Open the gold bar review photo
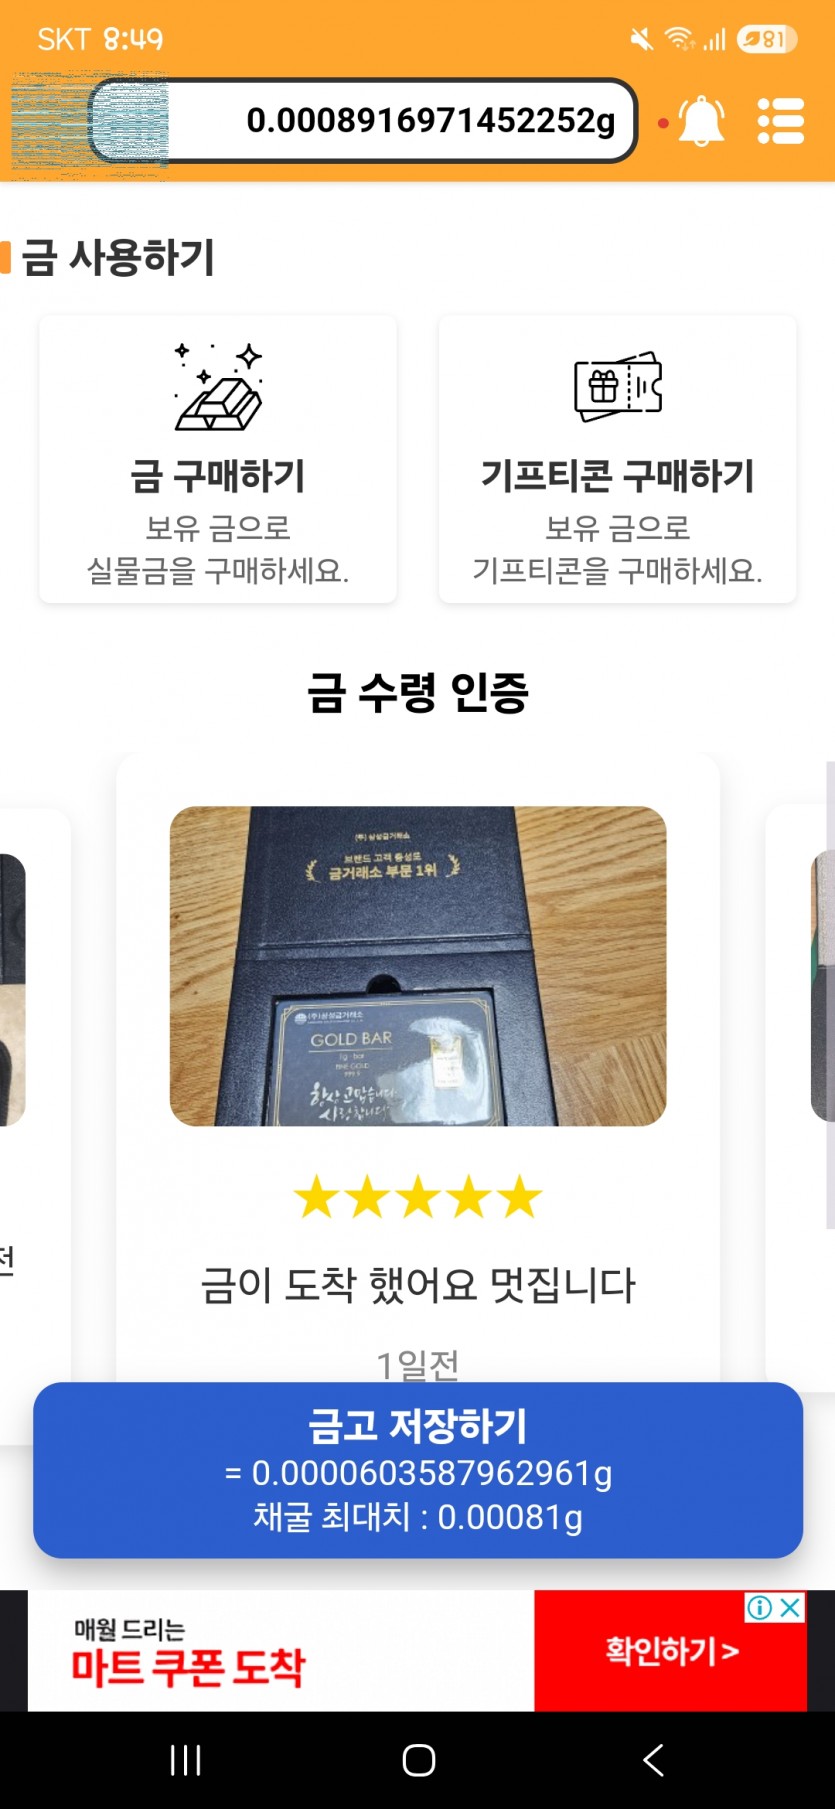Viewport: 835px width, 1809px height. pos(418,966)
